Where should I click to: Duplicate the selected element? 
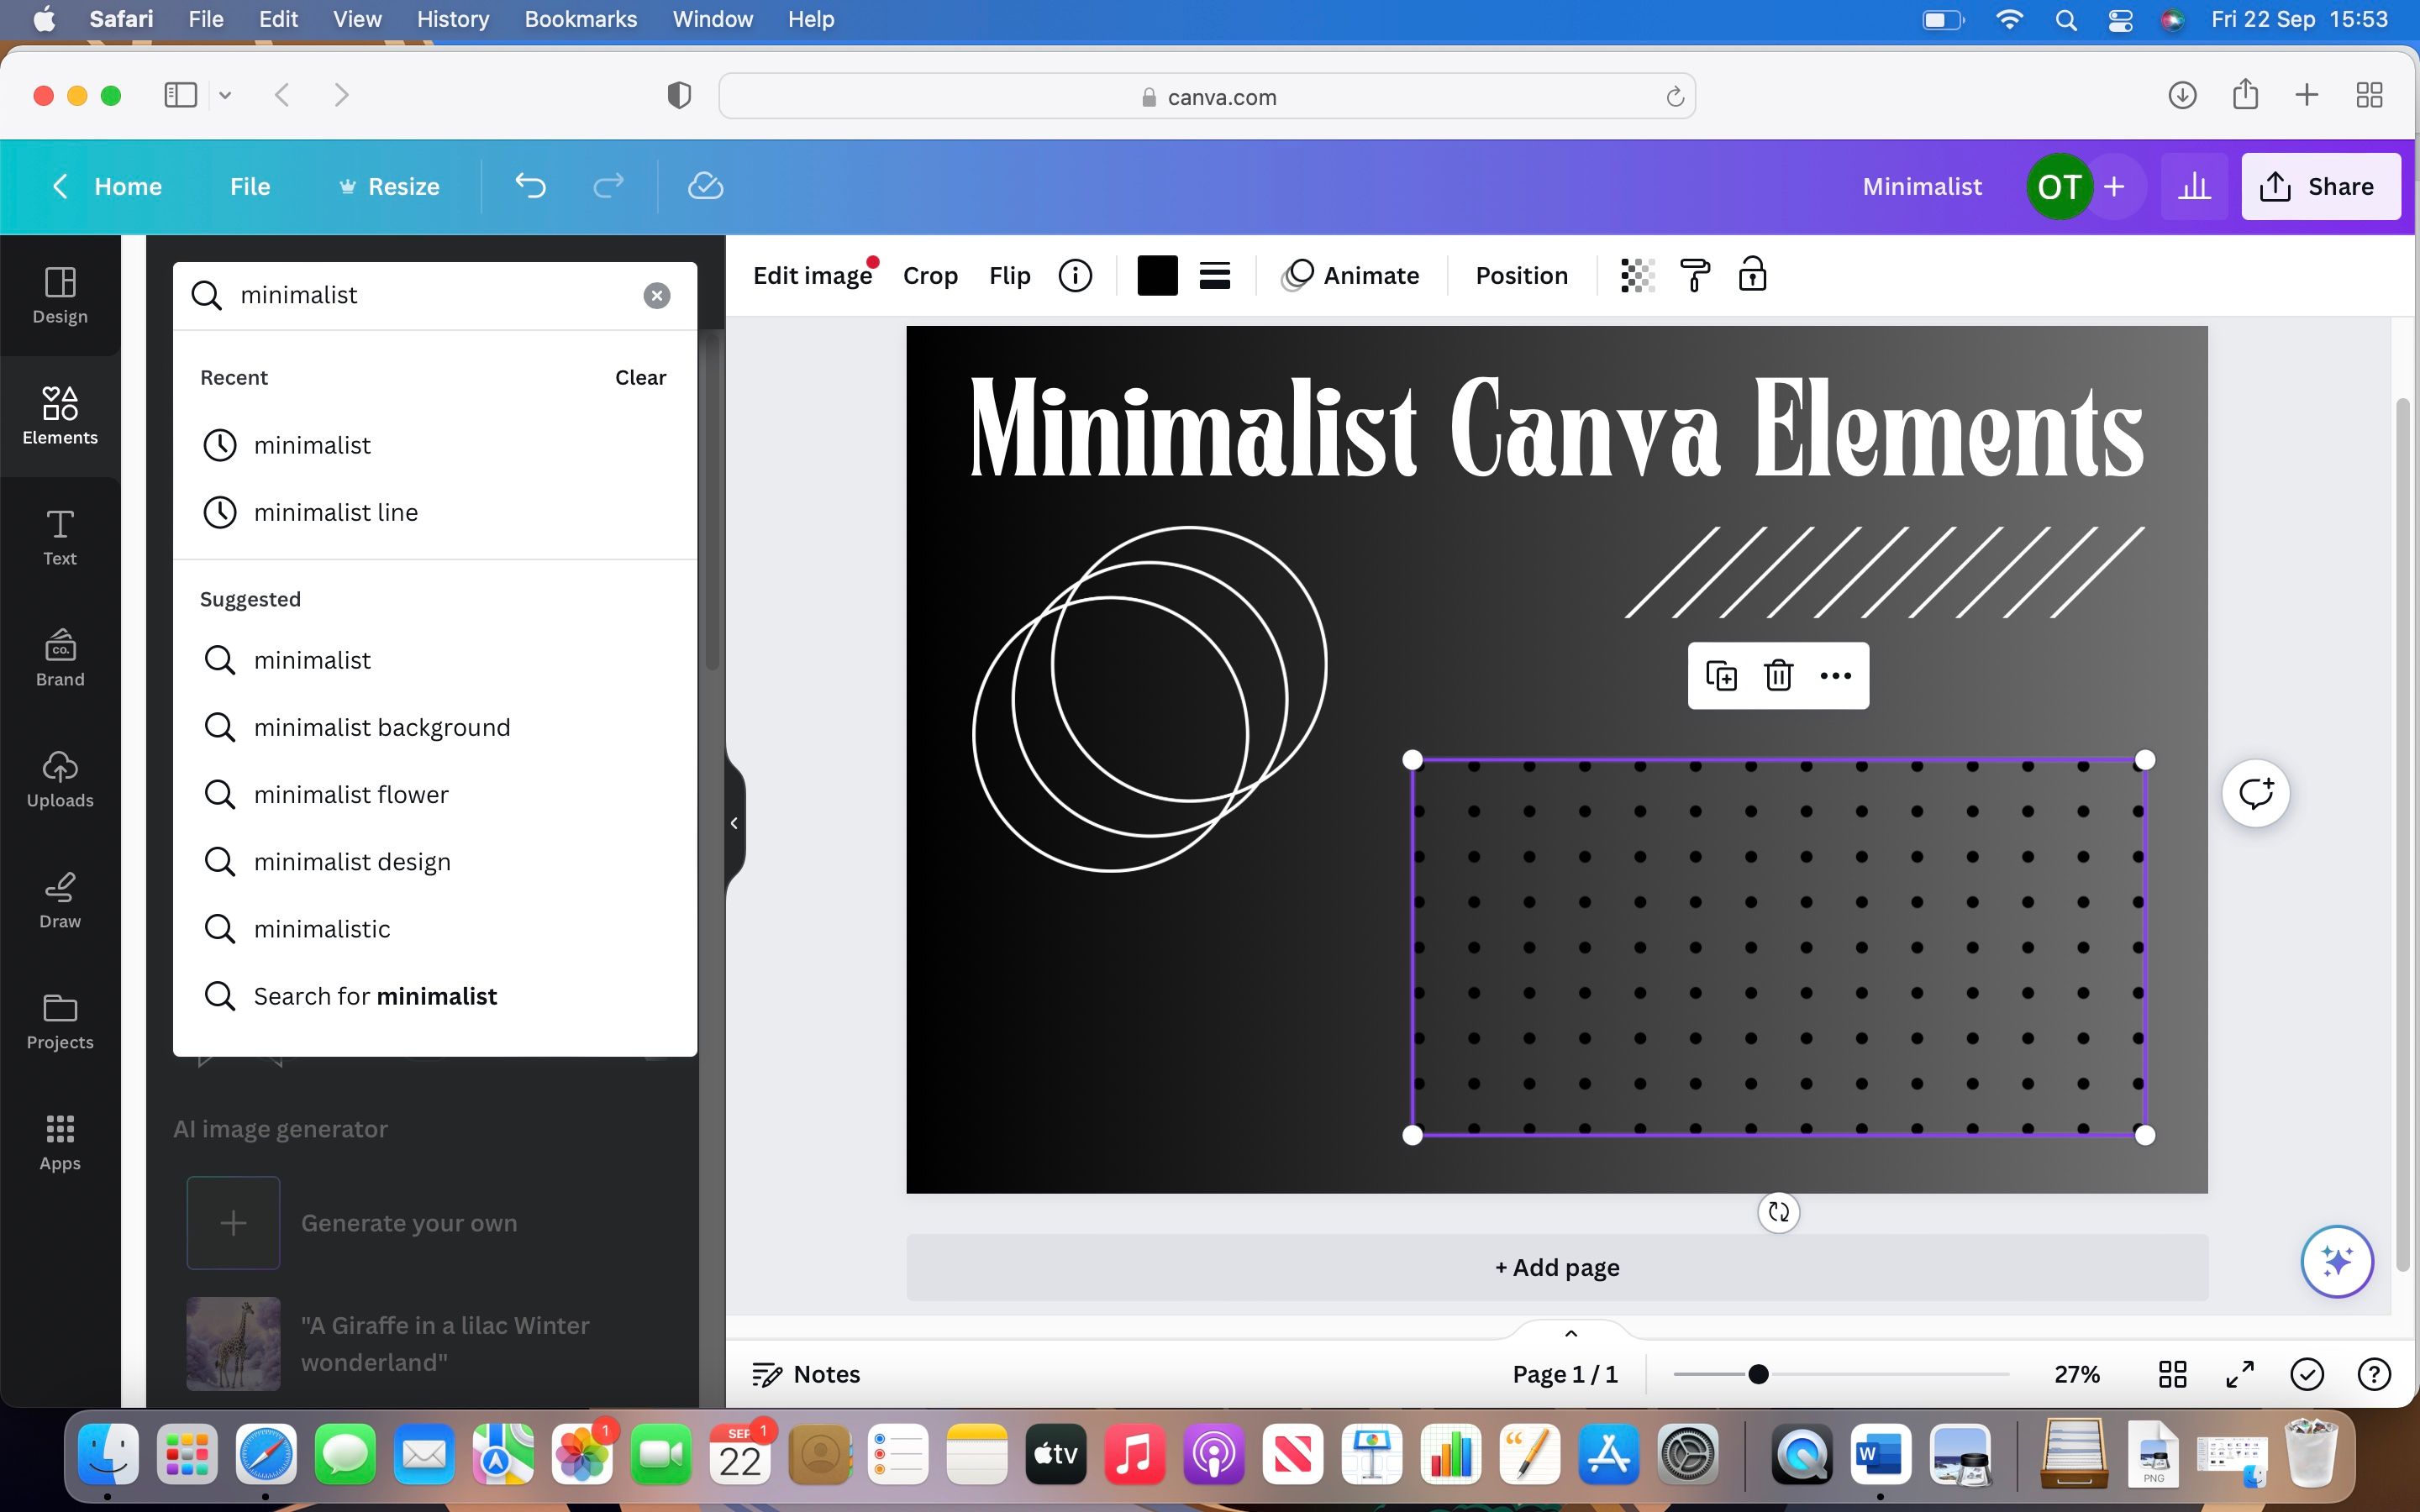click(1721, 676)
